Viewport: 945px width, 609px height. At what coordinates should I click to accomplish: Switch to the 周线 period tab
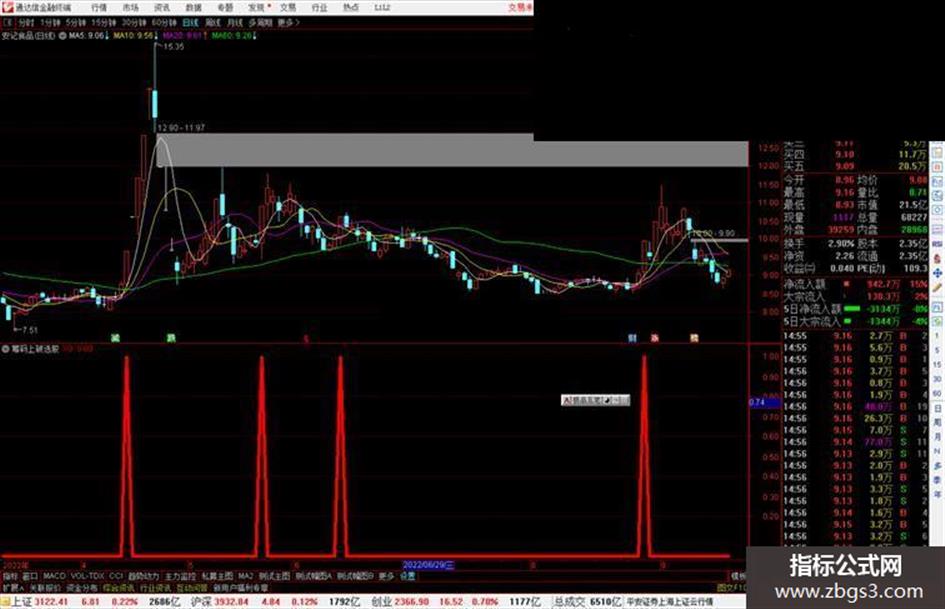pyautogui.click(x=213, y=23)
